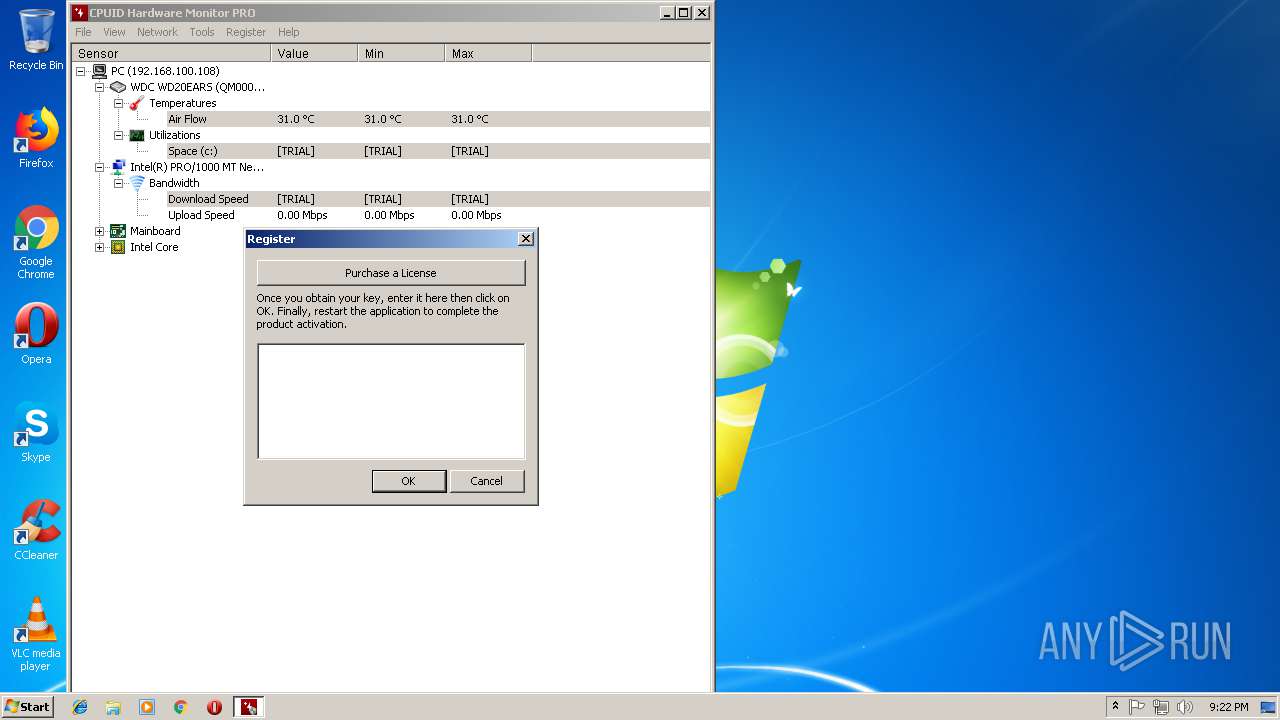Click the taskbar clock showing 9:22 PM
This screenshot has height=720, width=1280.
click(x=1228, y=707)
